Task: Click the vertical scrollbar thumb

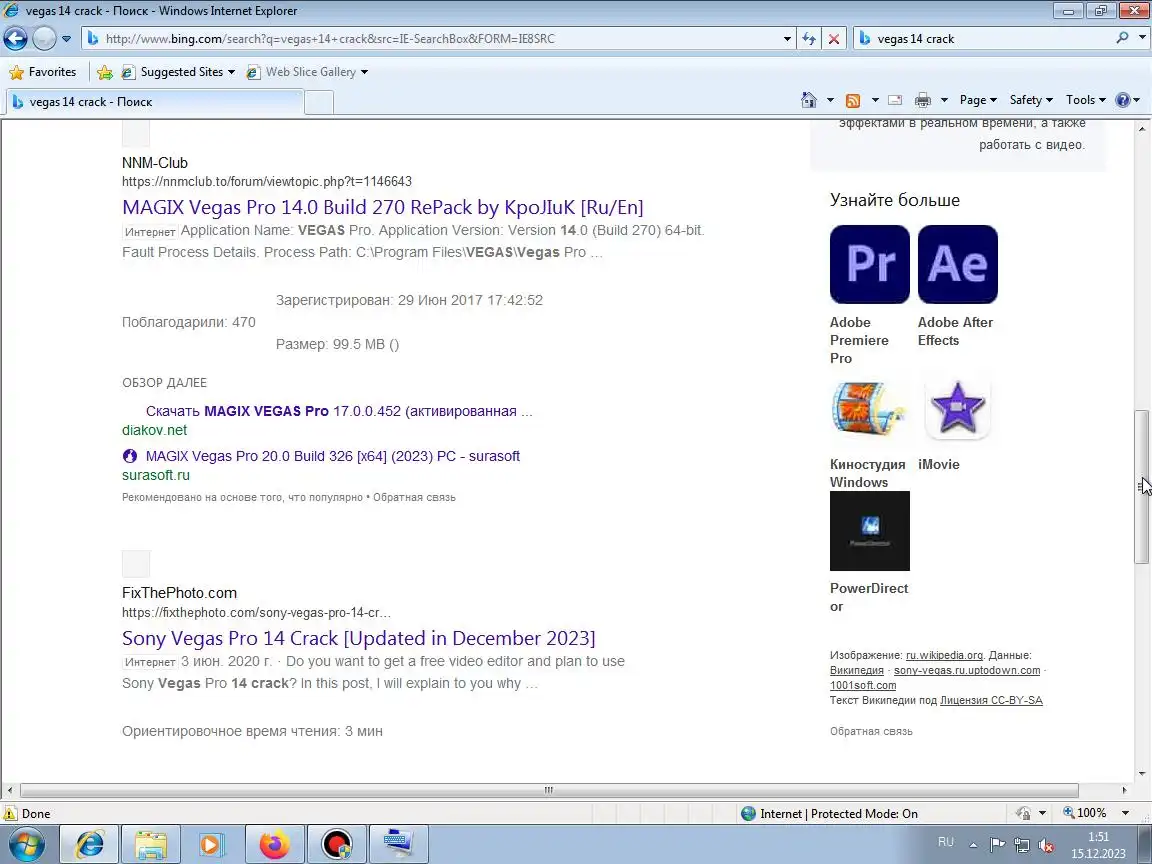Action: (1142, 486)
